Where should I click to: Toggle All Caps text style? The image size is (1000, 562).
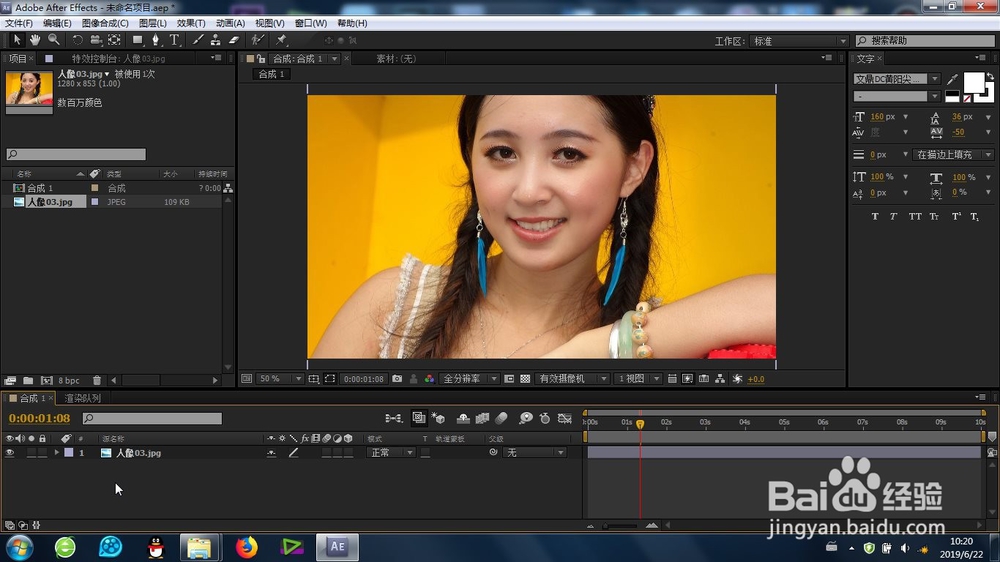(915, 217)
